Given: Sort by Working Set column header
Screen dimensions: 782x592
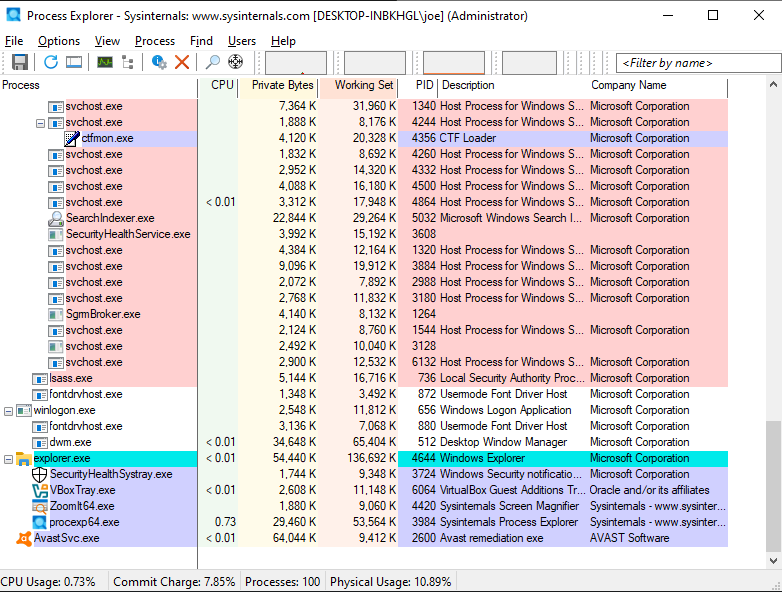Looking at the screenshot, I should [x=359, y=85].
